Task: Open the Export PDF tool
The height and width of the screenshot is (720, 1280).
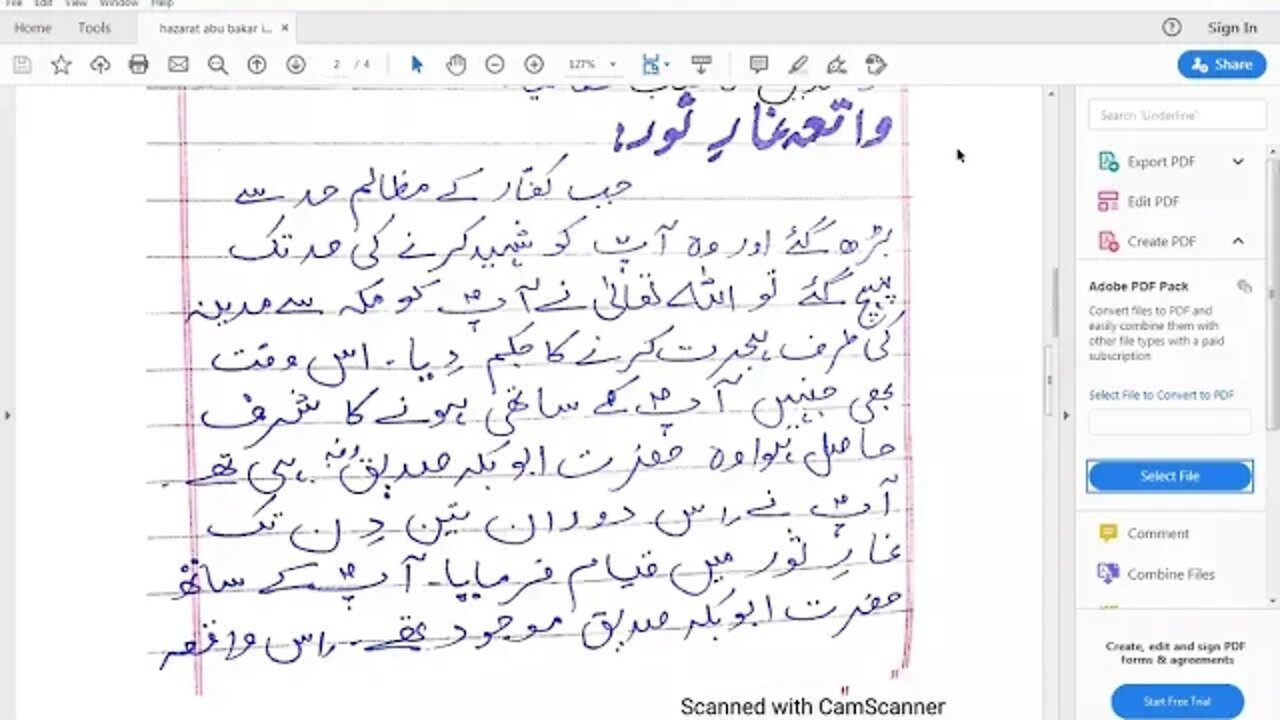Action: click(1160, 161)
